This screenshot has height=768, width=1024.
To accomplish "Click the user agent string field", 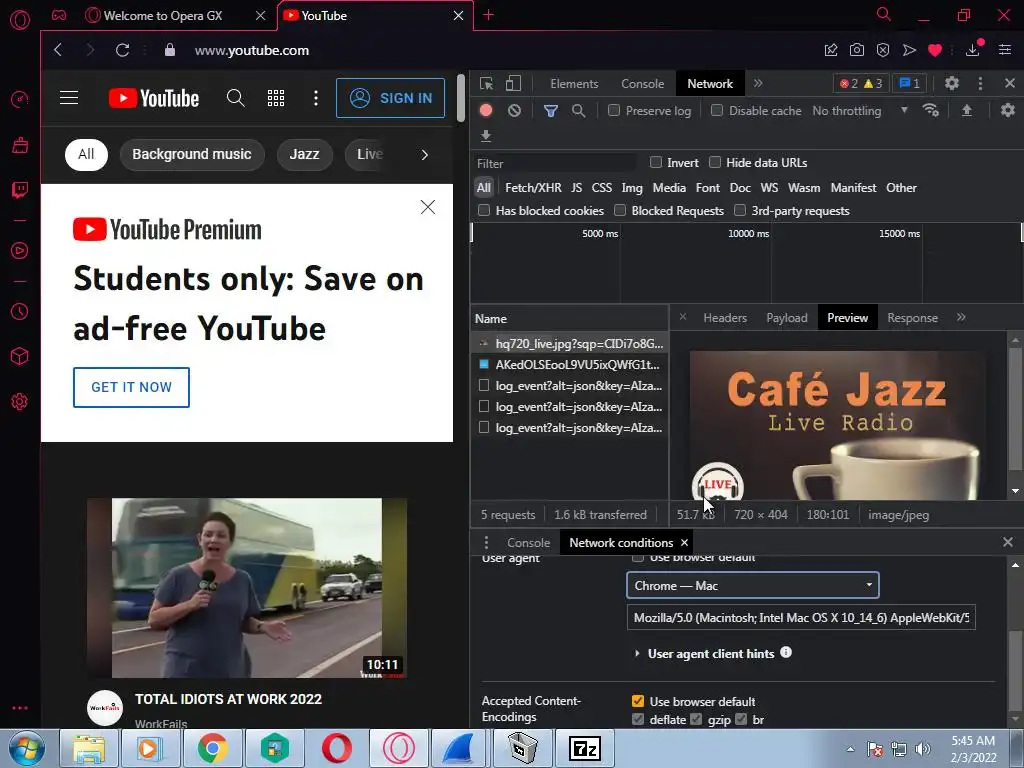I will point(801,617).
